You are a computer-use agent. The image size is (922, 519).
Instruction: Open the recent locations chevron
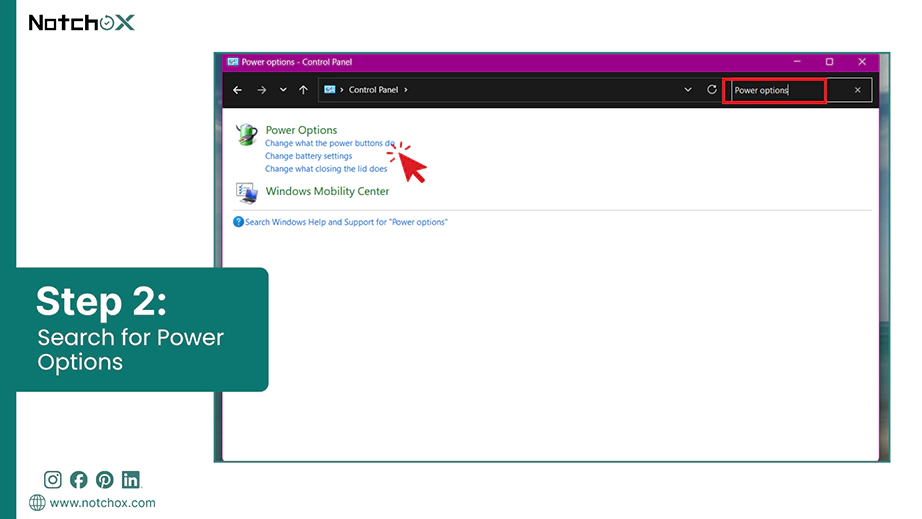283,90
